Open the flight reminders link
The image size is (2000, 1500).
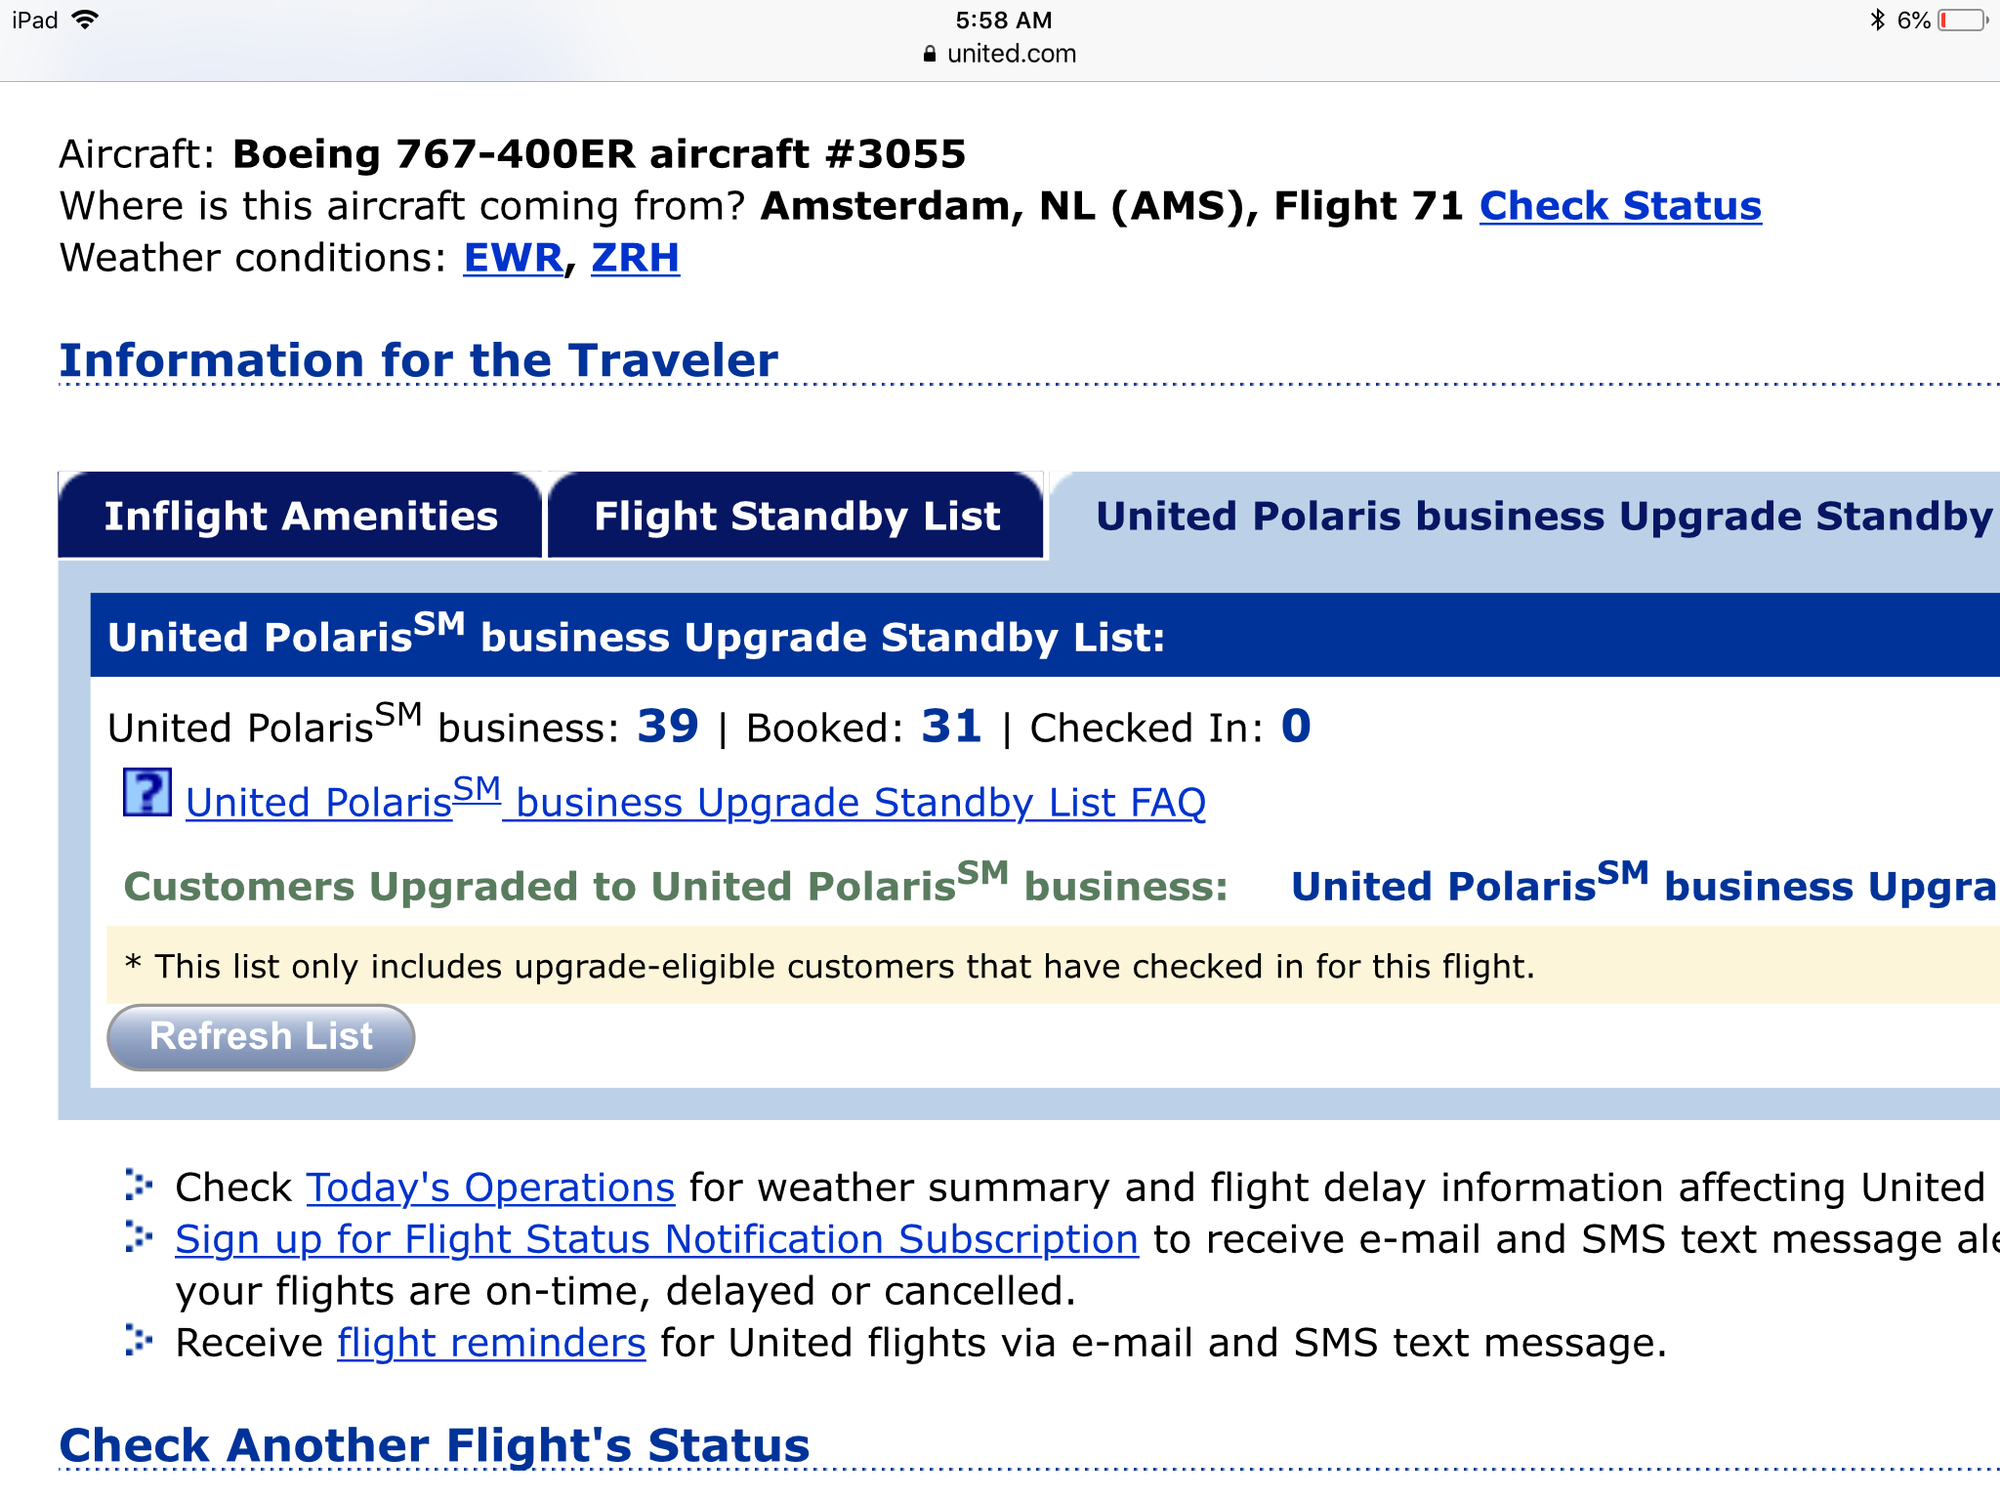[491, 1343]
